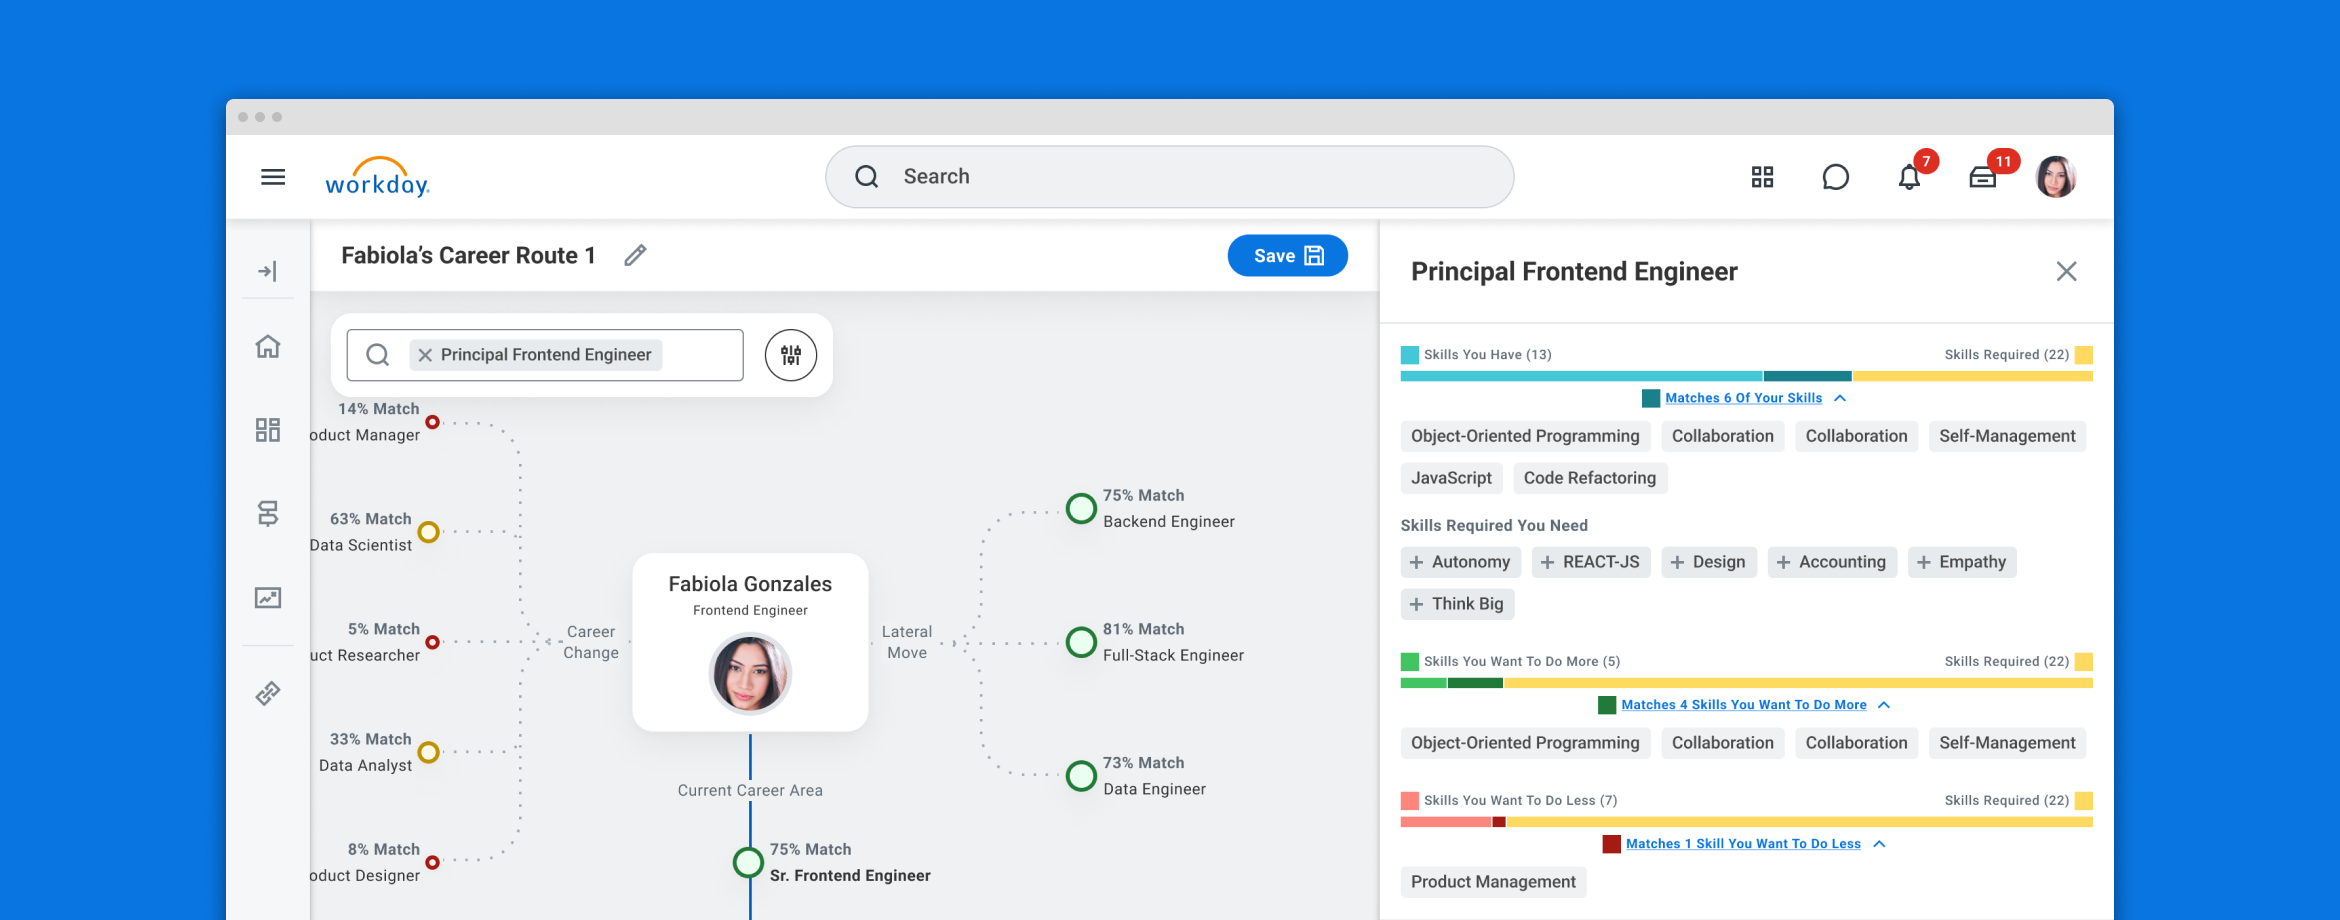Click Skills You Want To Do Less progress bar
2340x920 pixels.
click(1746, 822)
